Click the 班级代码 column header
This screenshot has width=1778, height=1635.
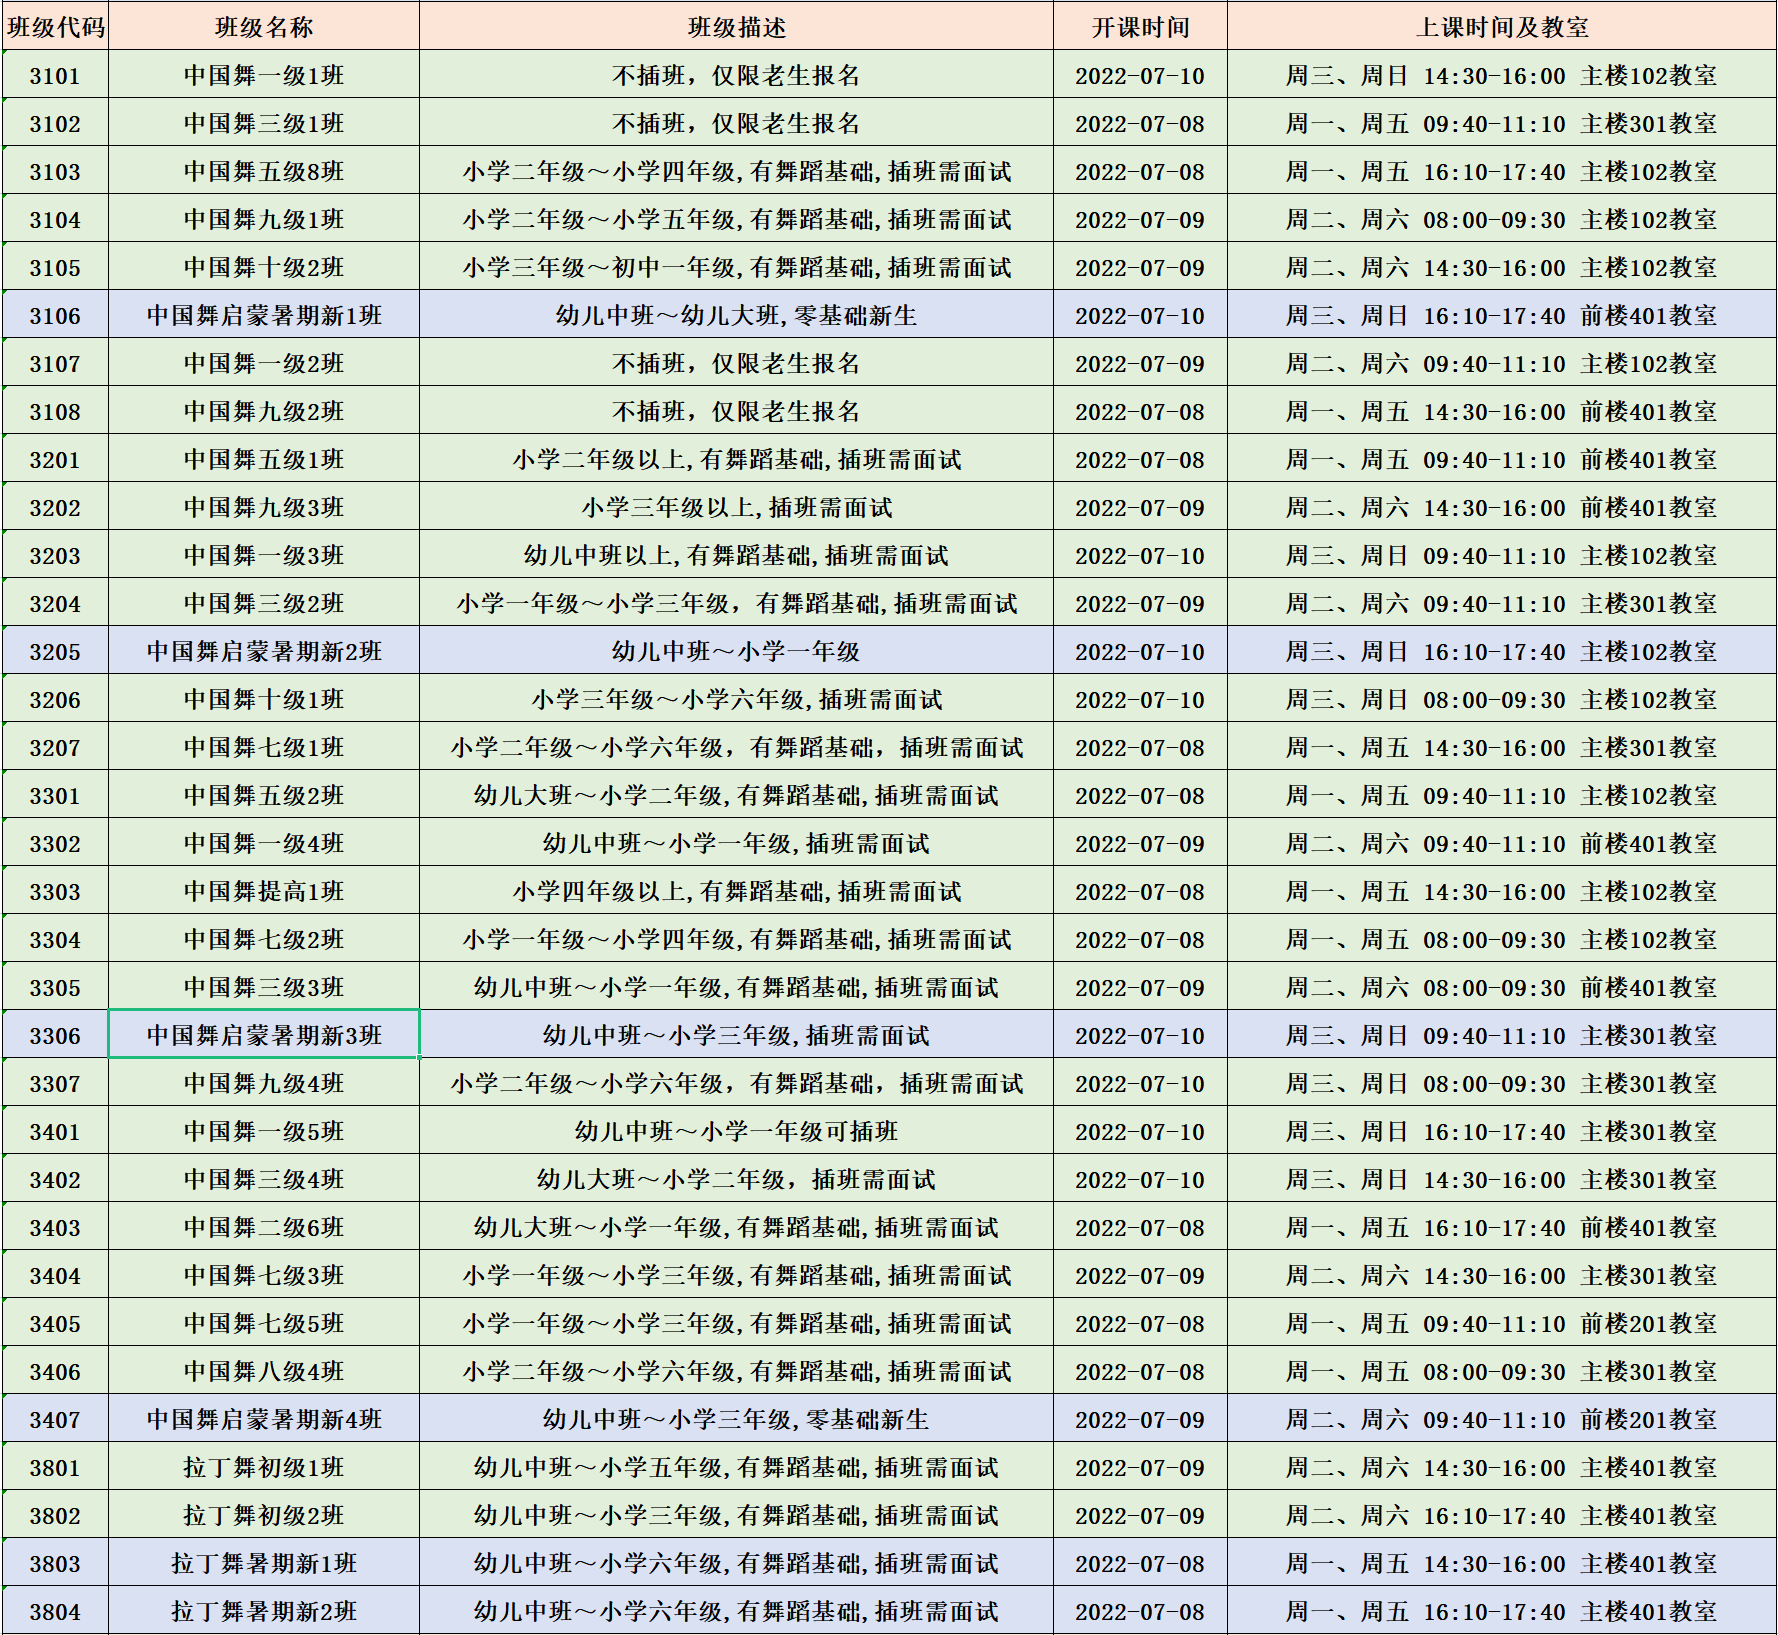[x=55, y=27]
